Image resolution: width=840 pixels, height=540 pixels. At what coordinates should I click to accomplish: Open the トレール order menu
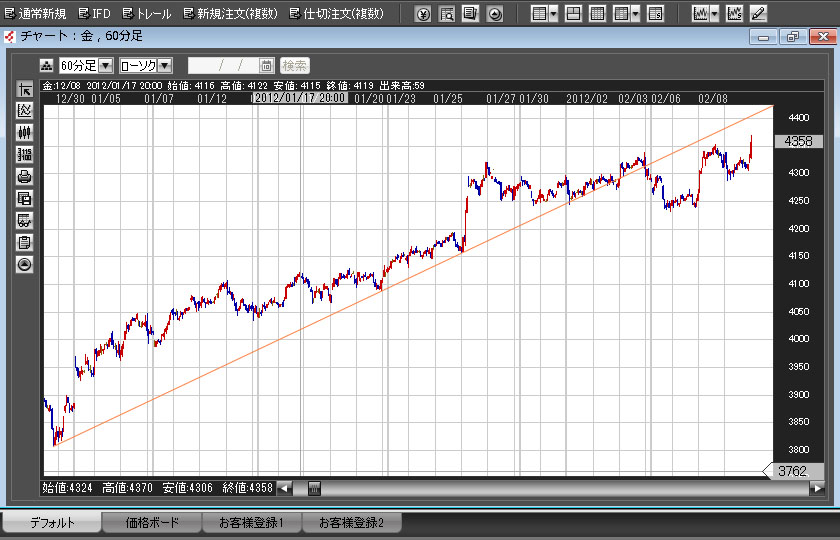coord(146,14)
